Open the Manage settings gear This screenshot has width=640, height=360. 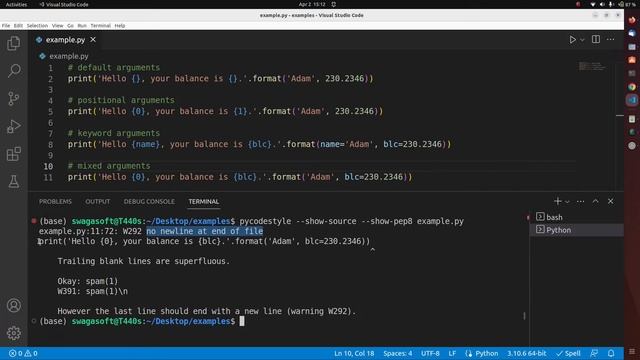13,333
